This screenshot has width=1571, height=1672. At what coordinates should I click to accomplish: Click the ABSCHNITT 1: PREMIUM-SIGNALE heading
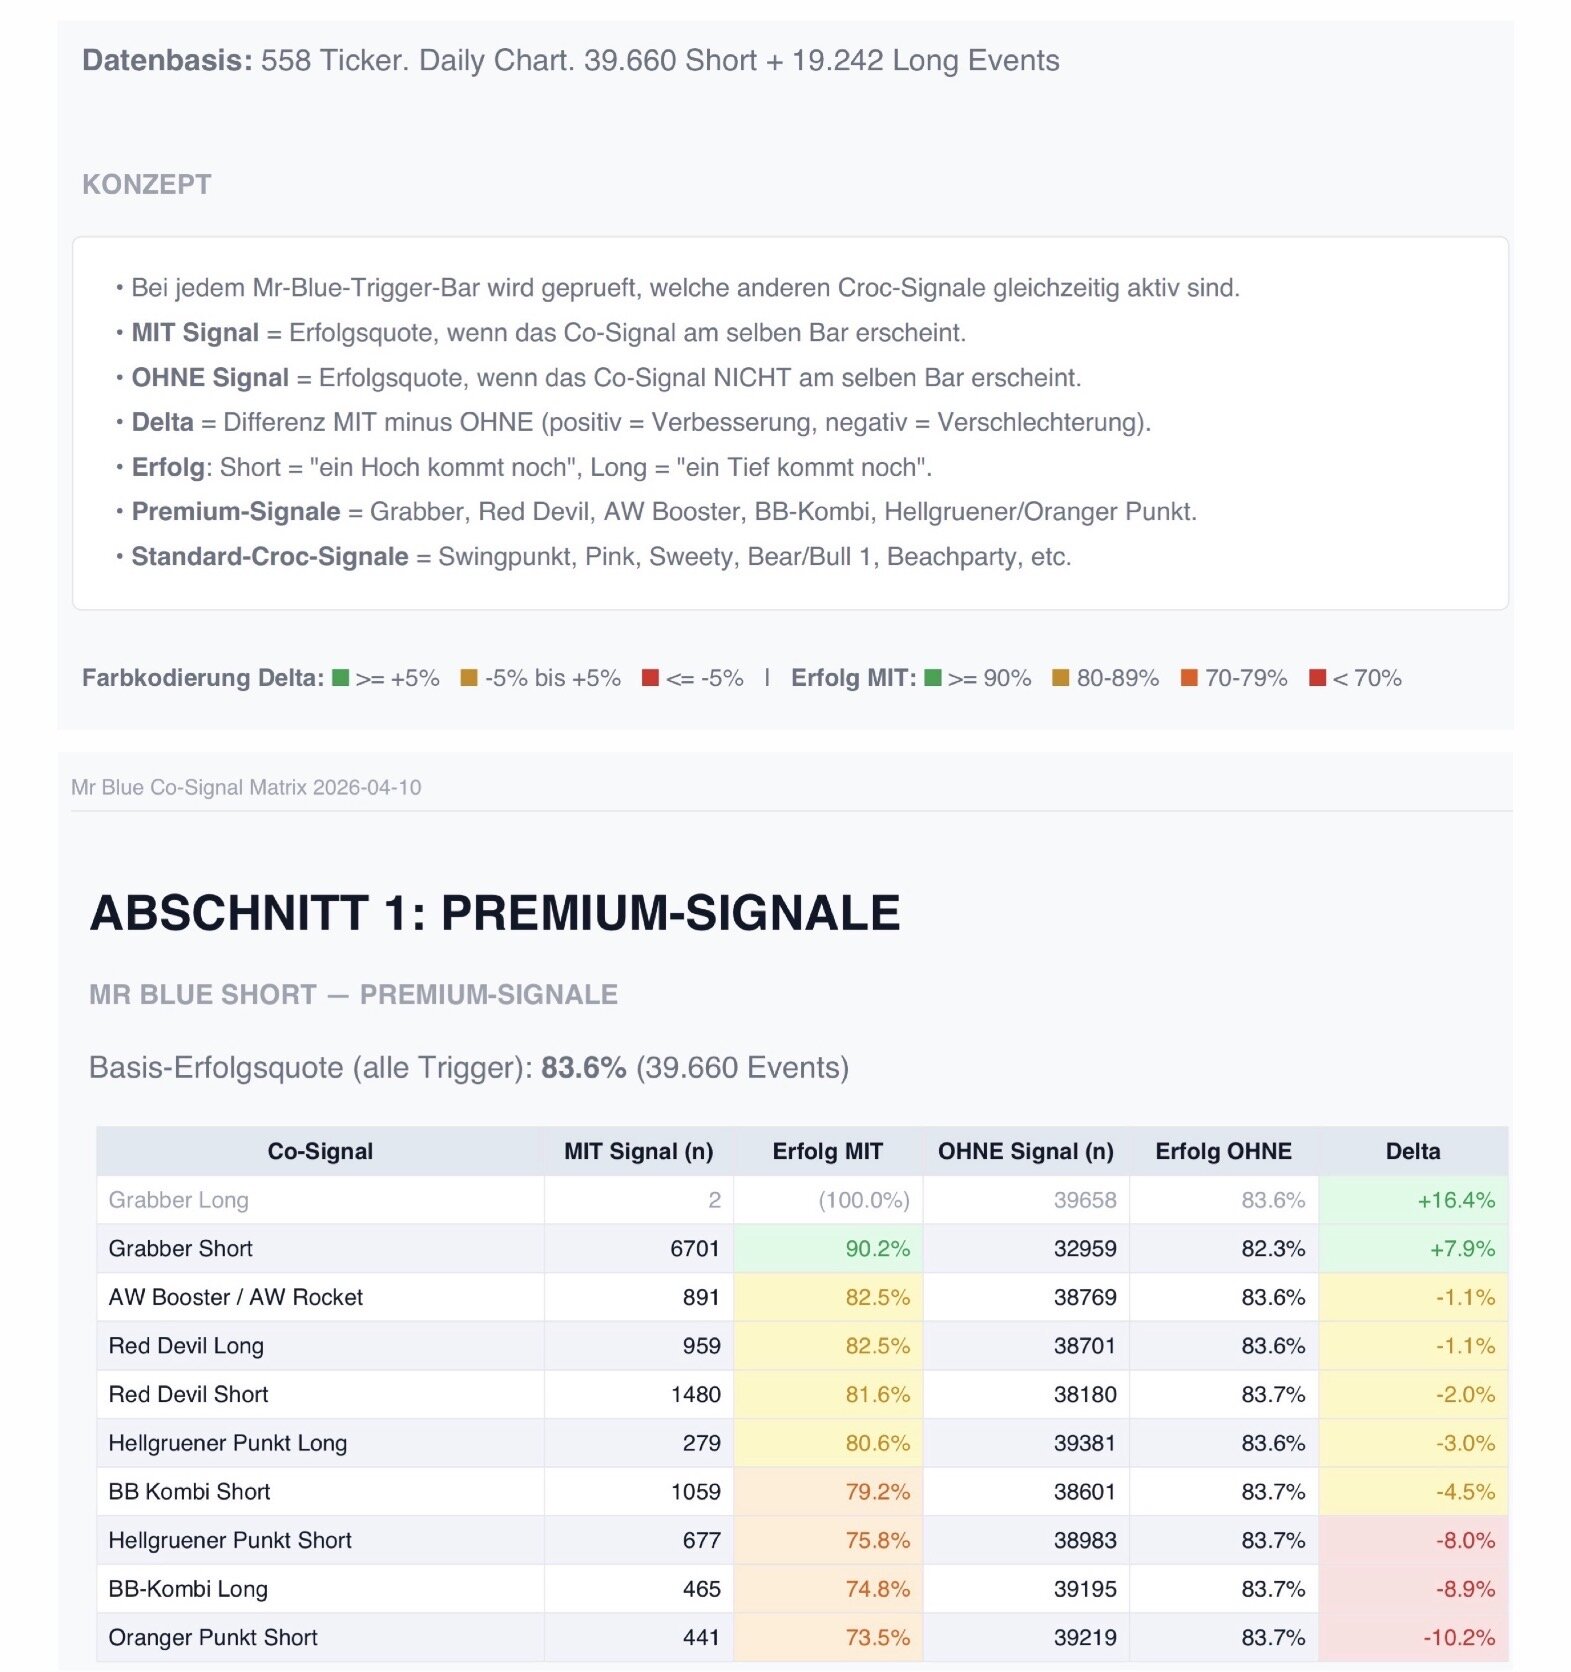click(x=495, y=913)
